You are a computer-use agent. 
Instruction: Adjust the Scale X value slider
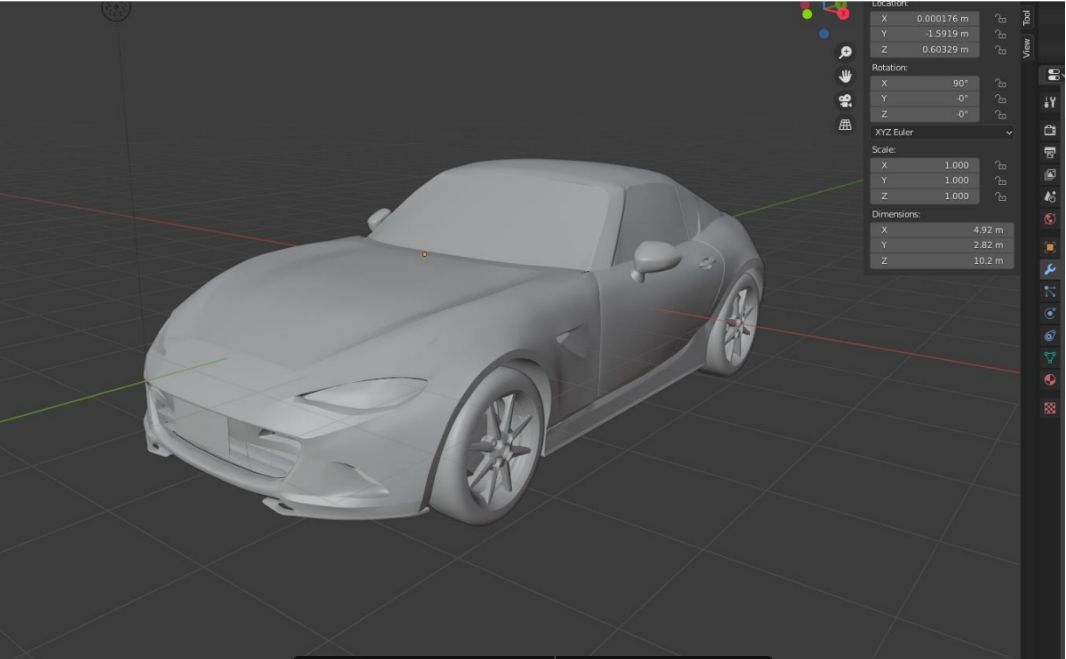pos(925,164)
